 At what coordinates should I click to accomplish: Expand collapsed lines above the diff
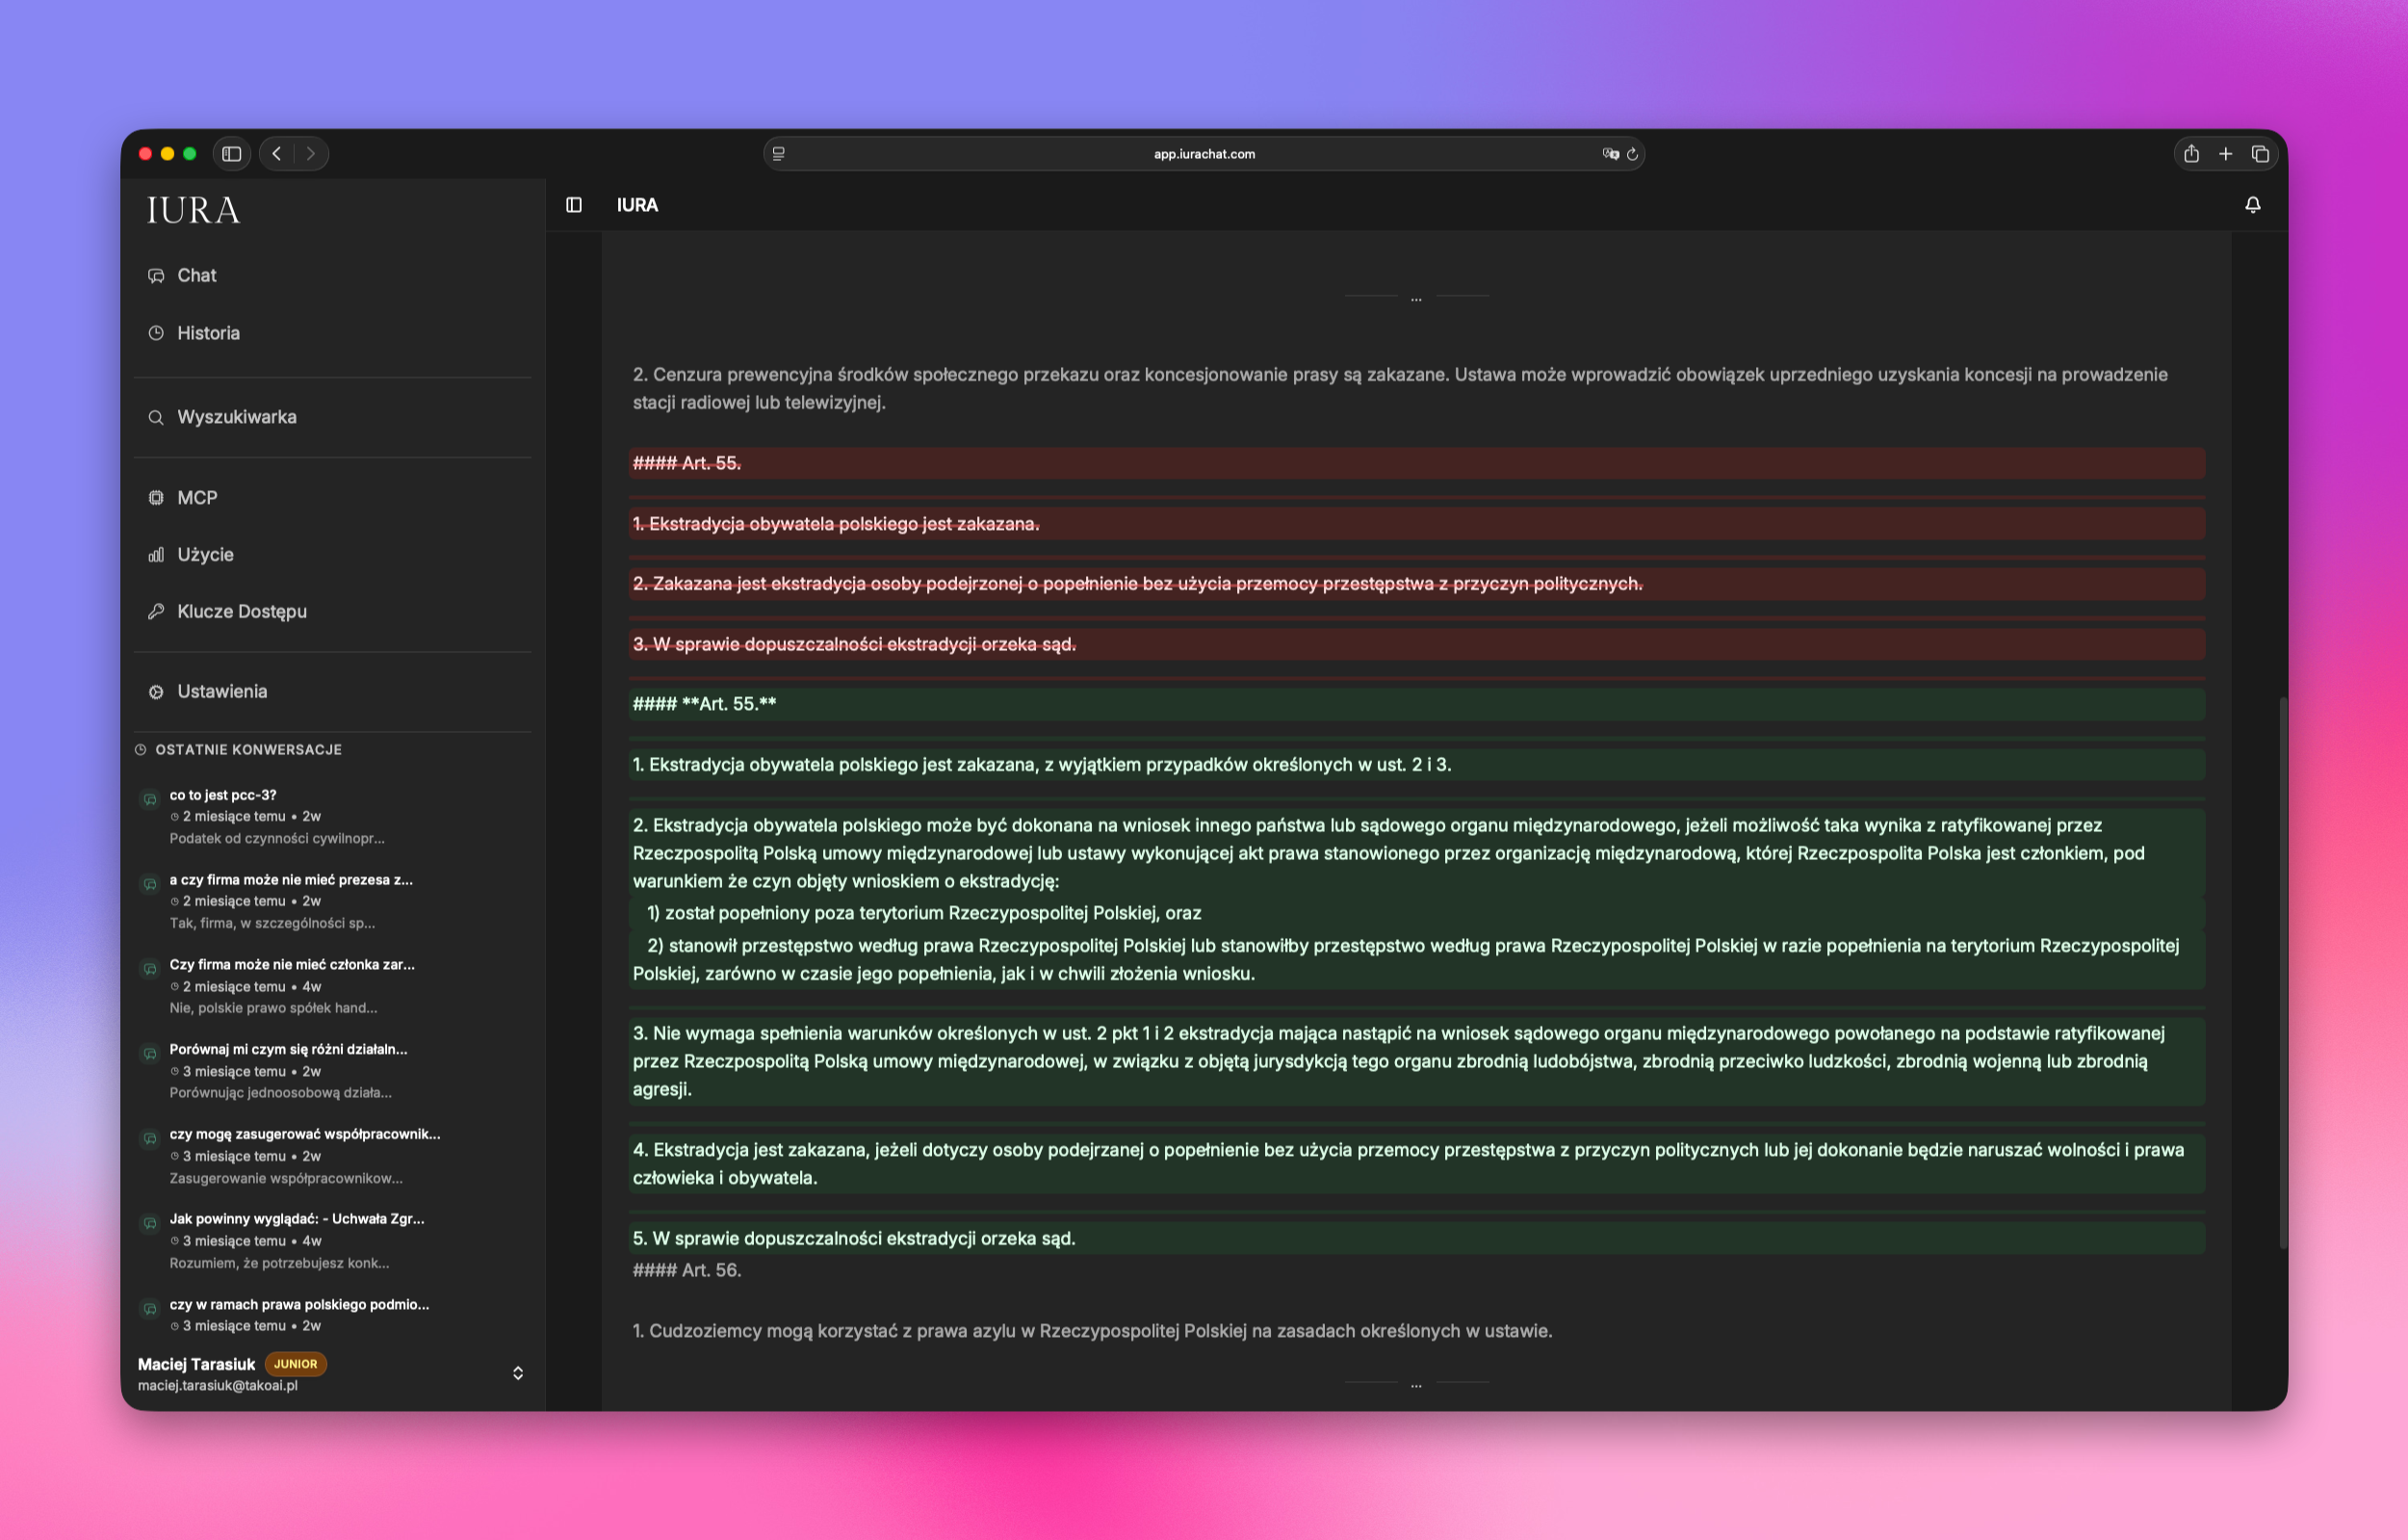pos(1416,297)
